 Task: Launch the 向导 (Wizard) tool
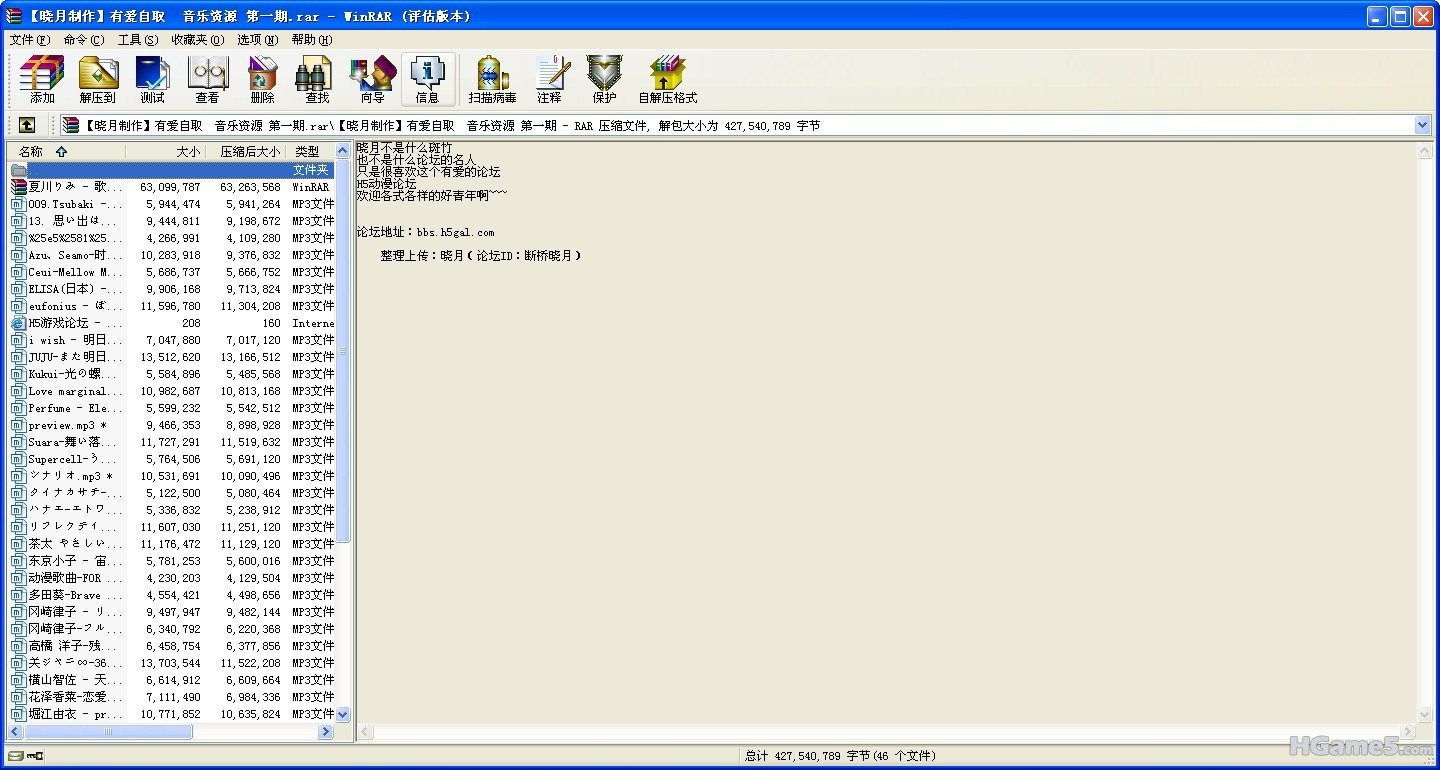point(372,80)
